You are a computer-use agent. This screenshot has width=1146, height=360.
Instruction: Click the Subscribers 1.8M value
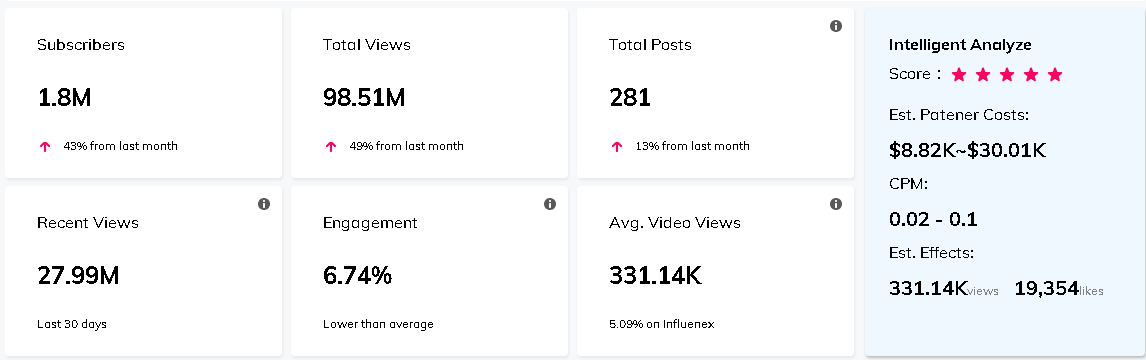coord(64,97)
